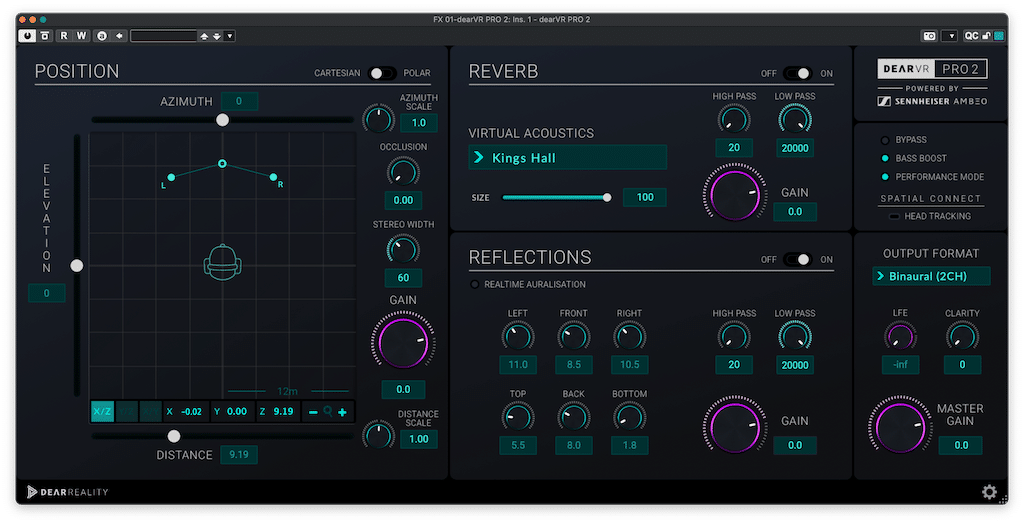Select the Y/Z view tab

click(x=127, y=411)
